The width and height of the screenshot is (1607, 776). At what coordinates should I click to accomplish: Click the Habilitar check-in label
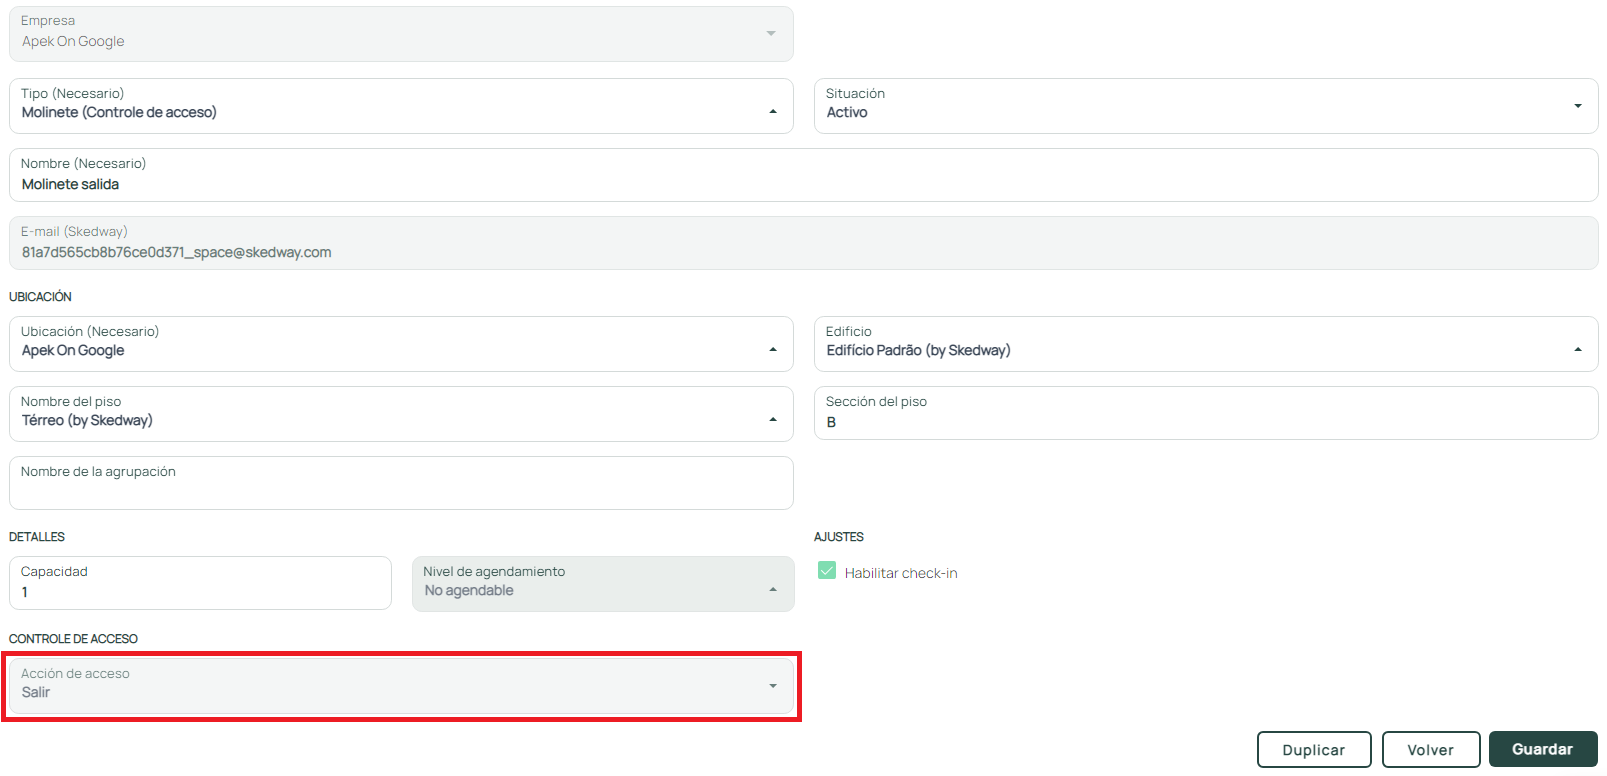pos(900,573)
